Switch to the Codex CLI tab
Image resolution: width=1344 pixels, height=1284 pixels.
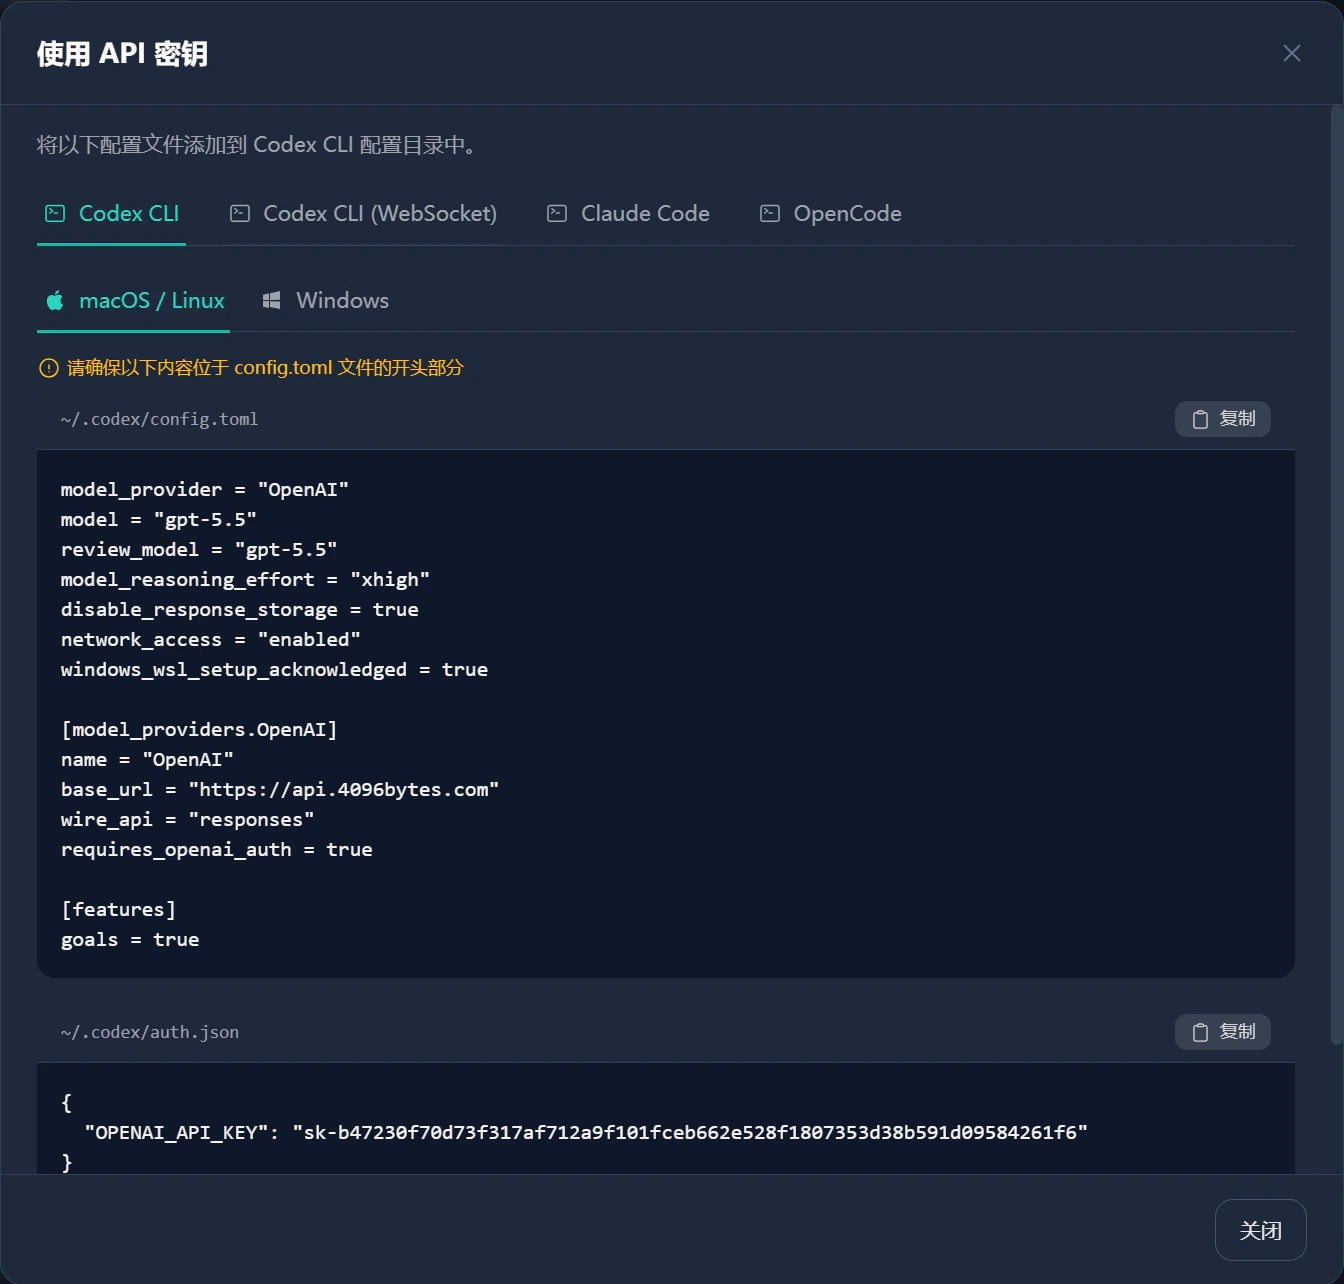point(112,213)
